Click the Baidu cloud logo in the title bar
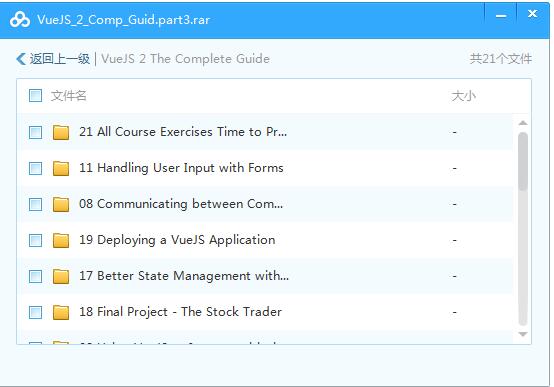This screenshot has width=554, height=387. (20, 19)
